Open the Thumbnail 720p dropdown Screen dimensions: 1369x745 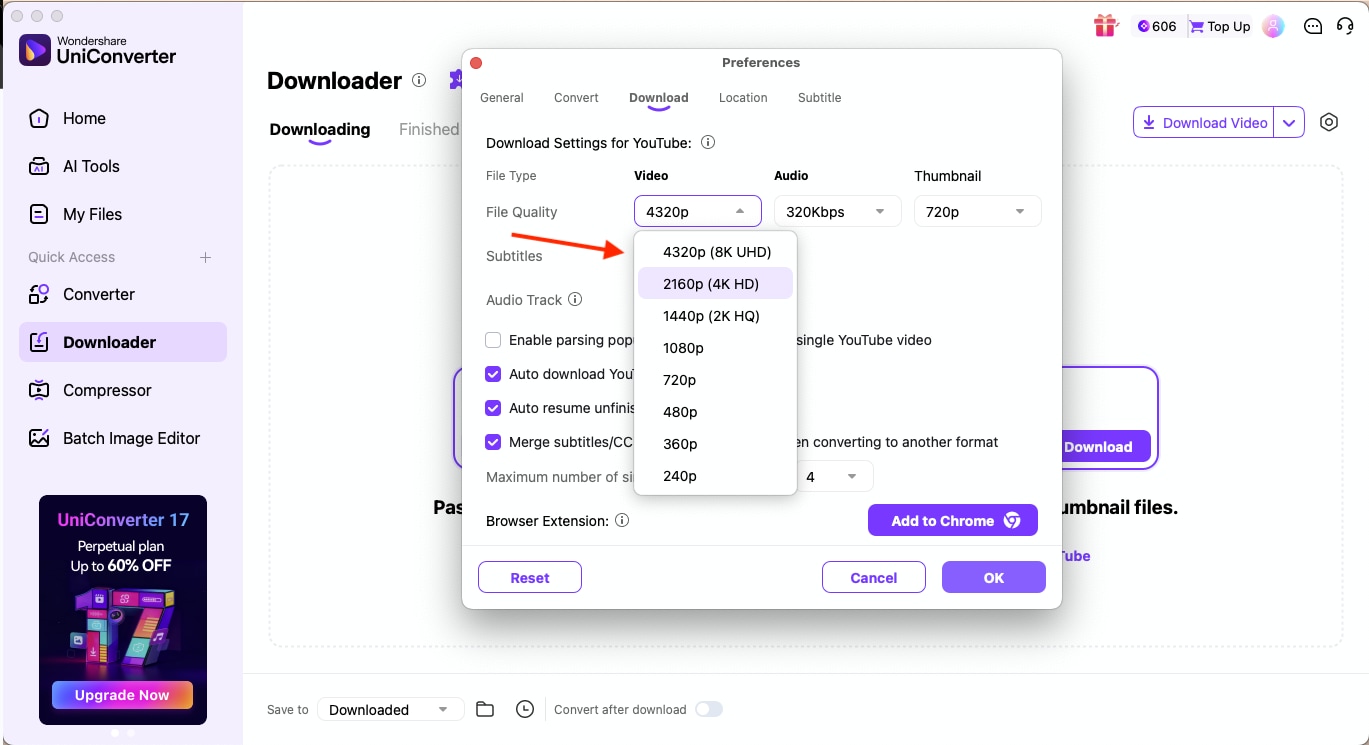tap(977, 211)
